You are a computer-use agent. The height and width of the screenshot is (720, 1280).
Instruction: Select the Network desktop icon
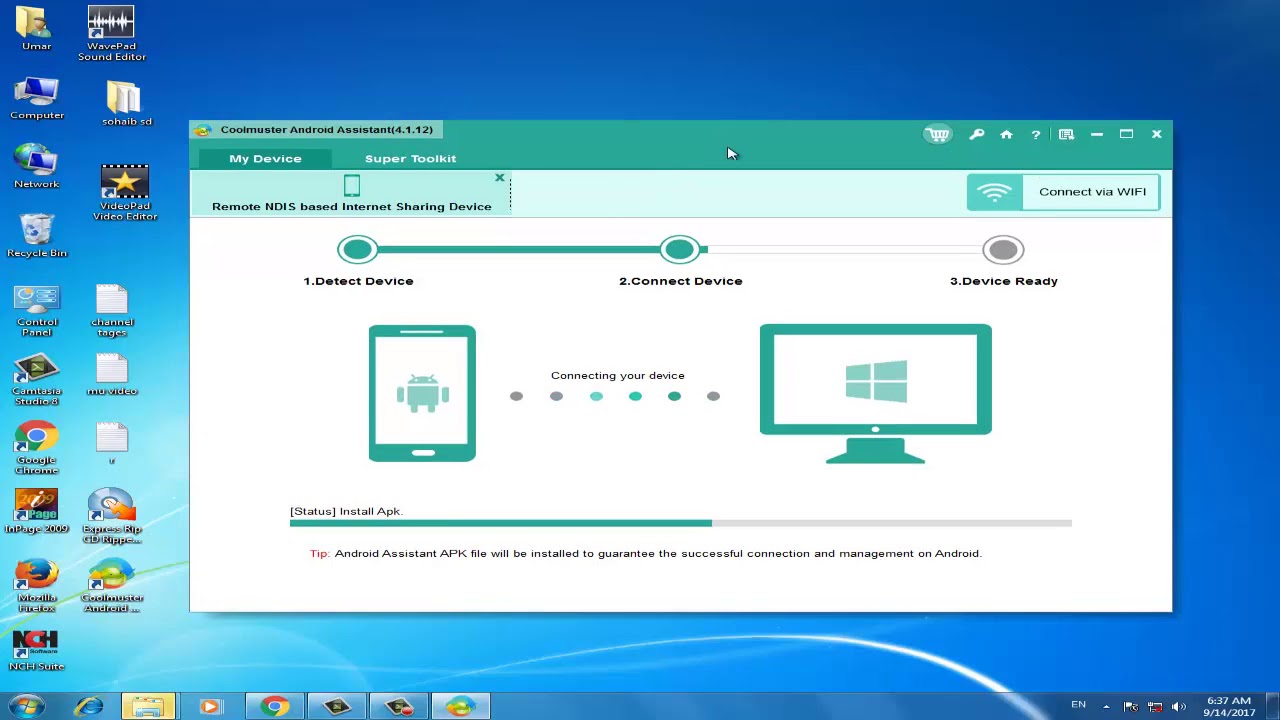(36, 166)
